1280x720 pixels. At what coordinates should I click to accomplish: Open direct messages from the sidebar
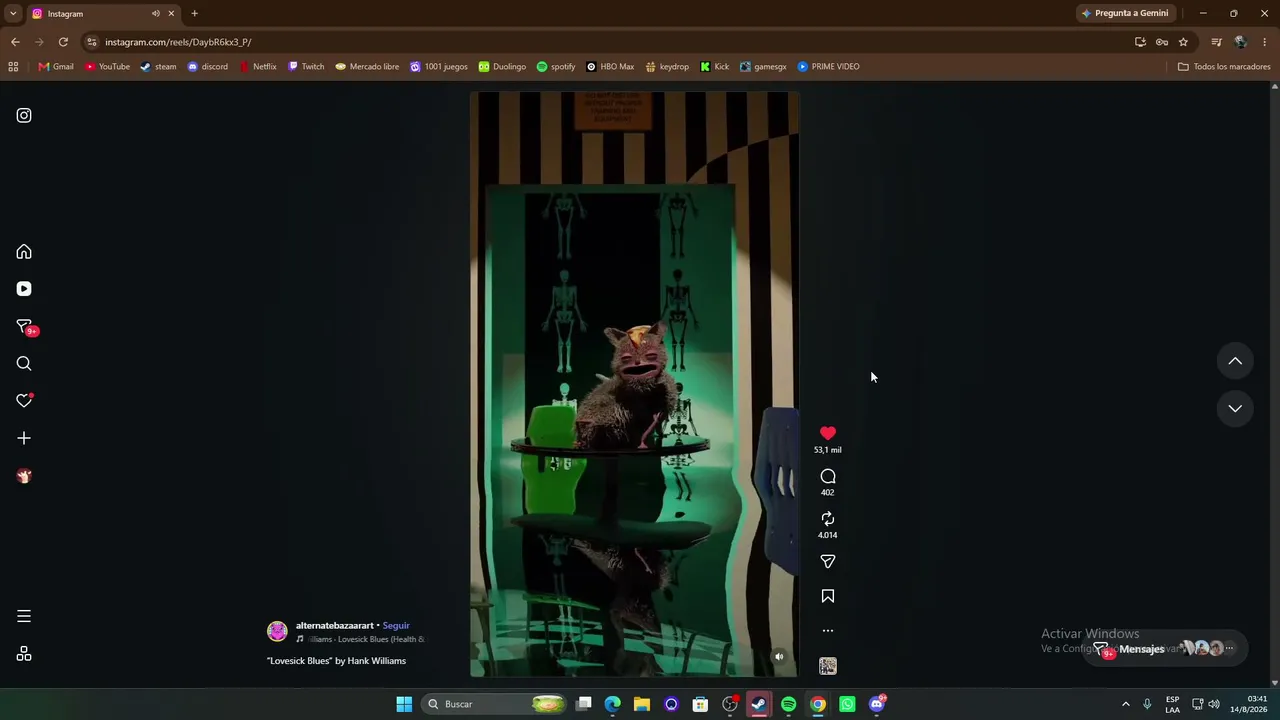point(24,327)
